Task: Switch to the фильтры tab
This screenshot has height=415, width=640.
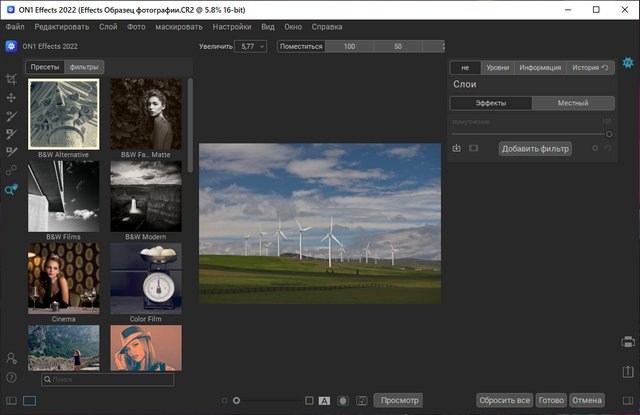Action: (x=84, y=67)
